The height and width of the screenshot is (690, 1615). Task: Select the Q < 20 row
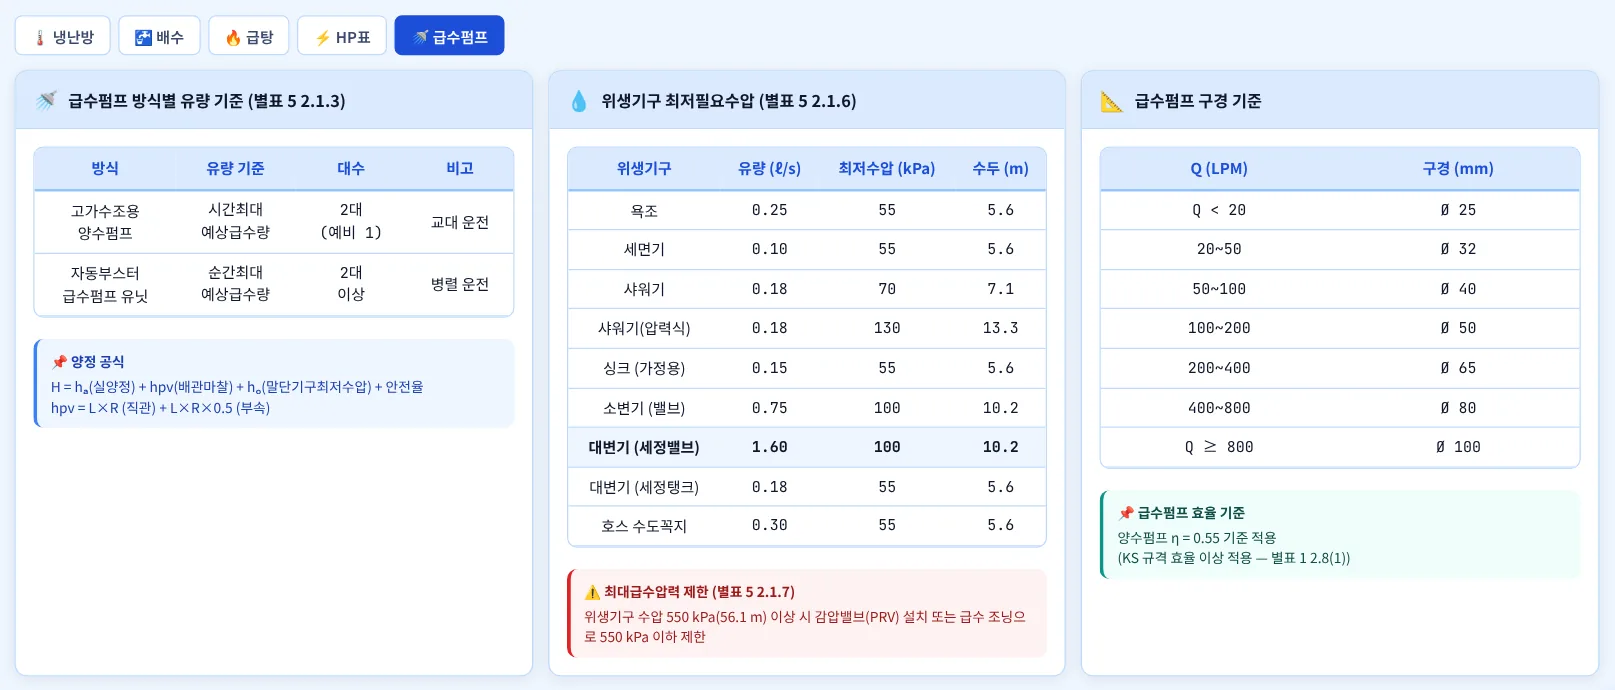(1340, 210)
